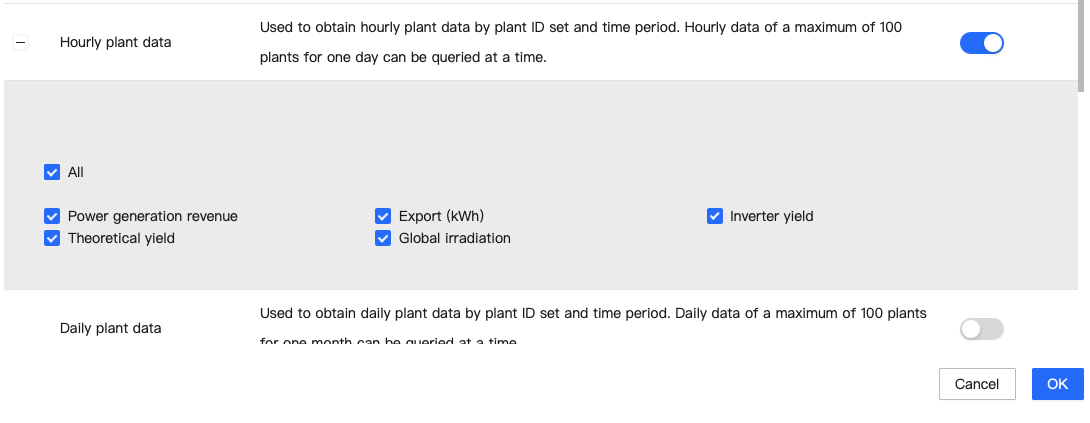Viewport: 1090px width, 423px height.
Task: Uncheck the All checkbox
Action: (52, 172)
